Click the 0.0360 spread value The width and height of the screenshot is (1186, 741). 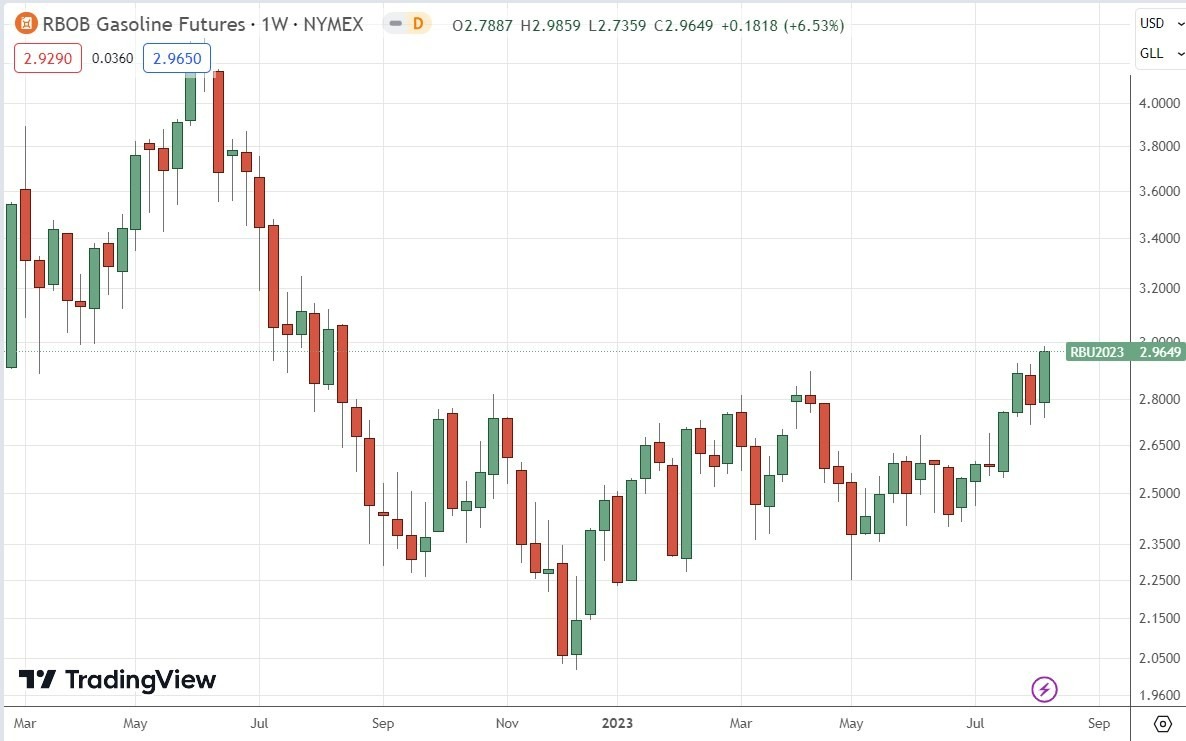tap(114, 58)
